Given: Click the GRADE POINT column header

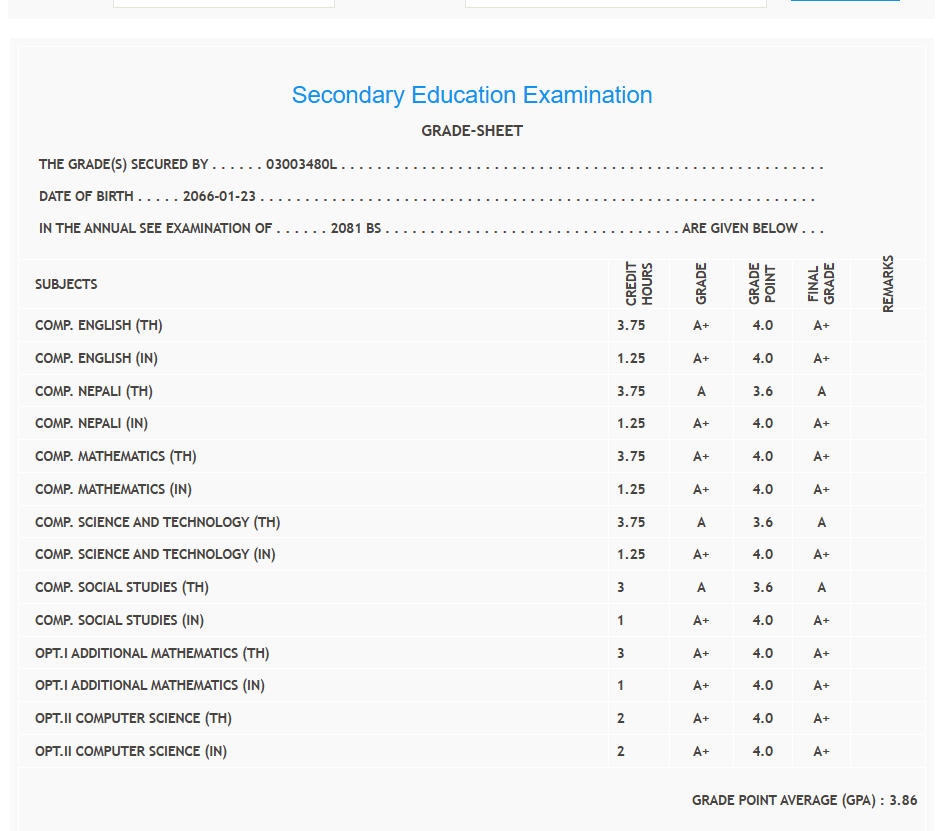Looking at the screenshot, I should coord(762,284).
